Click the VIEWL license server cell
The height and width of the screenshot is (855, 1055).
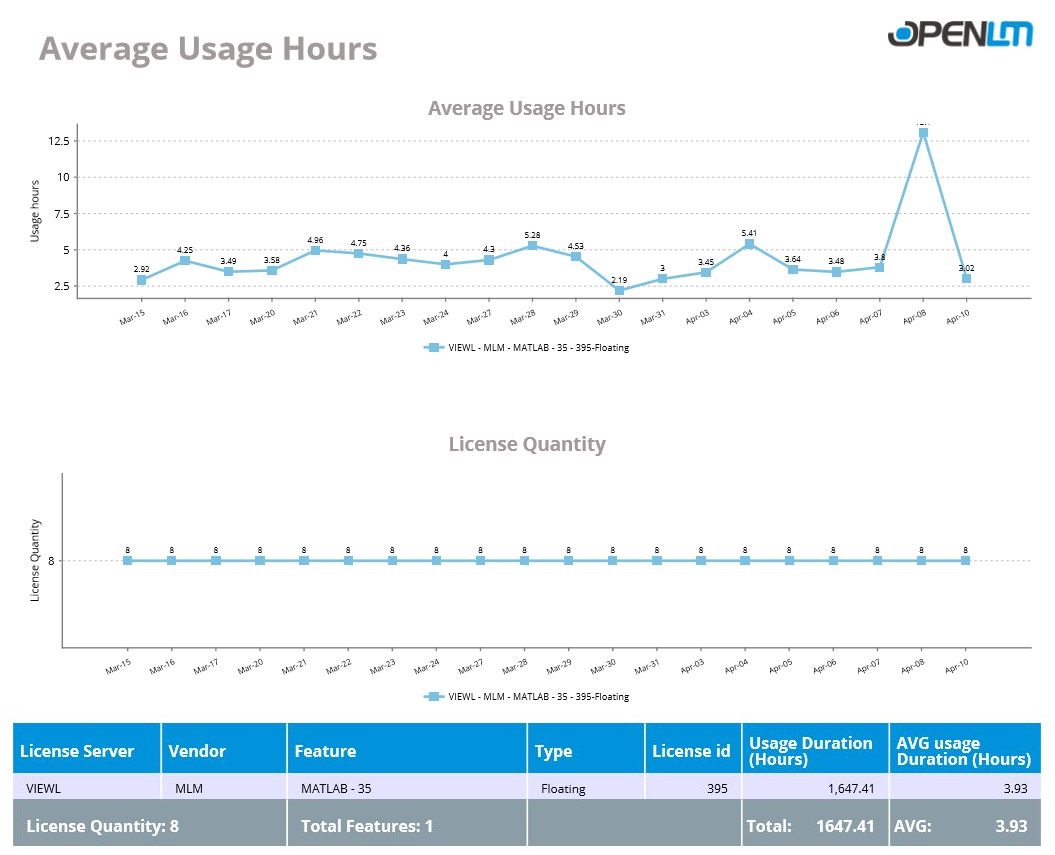[43, 788]
